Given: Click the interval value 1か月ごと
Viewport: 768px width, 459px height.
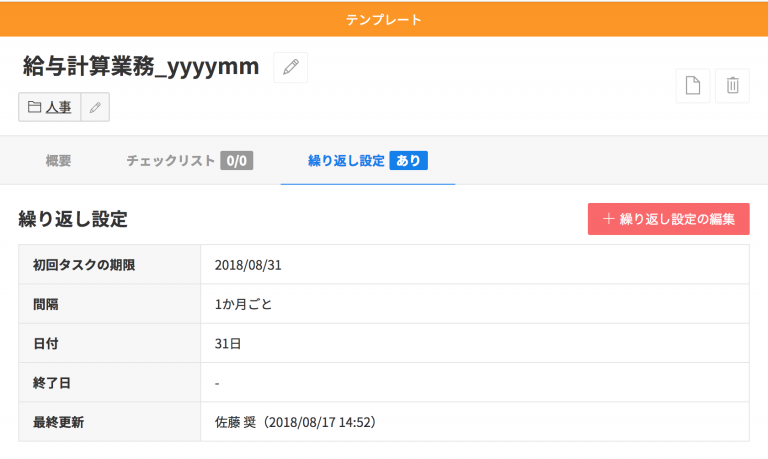Looking at the screenshot, I should (x=243, y=304).
